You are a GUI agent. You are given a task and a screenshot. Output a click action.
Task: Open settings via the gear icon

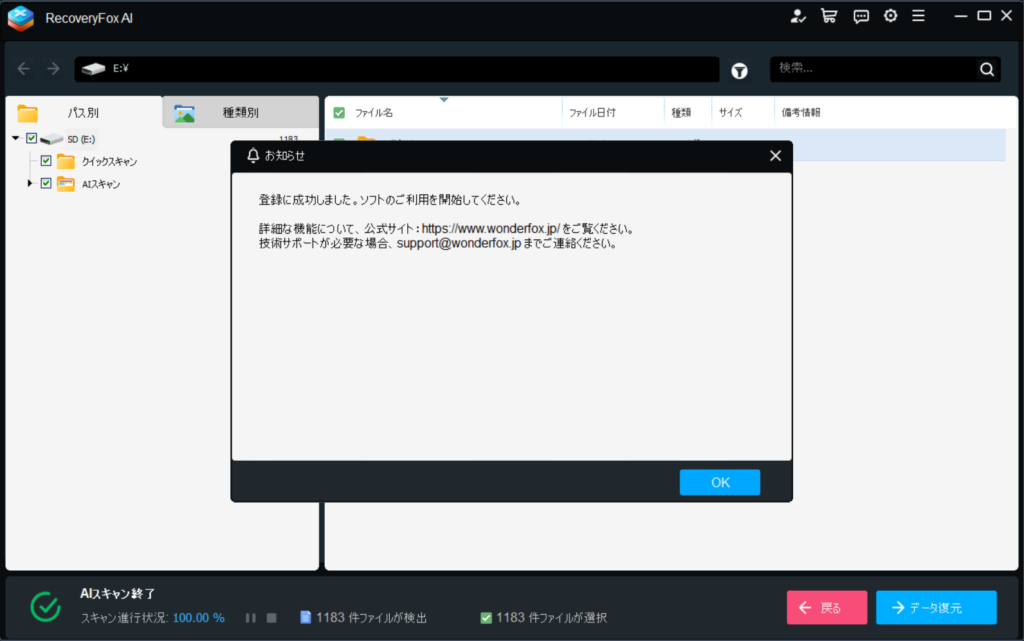(890, 16)
